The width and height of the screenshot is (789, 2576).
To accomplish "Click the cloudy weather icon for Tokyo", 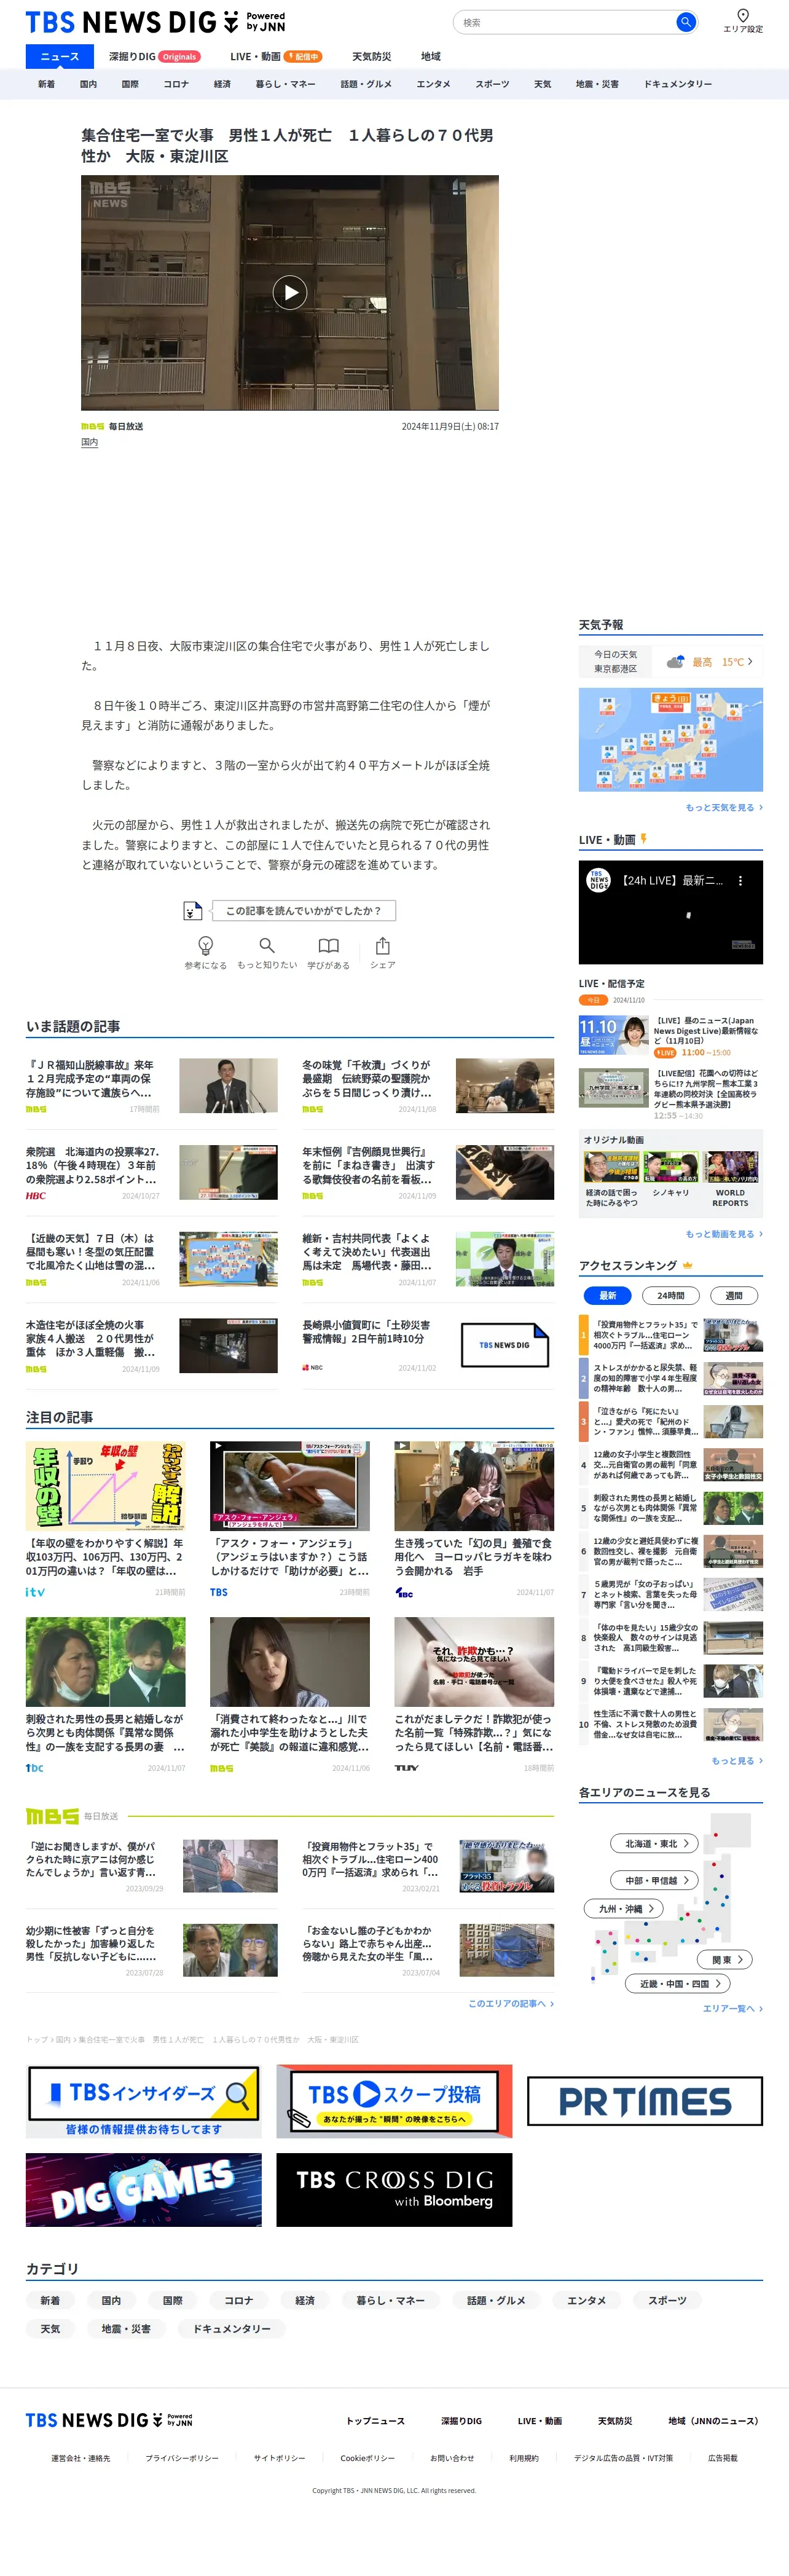I will pos(676,662).
